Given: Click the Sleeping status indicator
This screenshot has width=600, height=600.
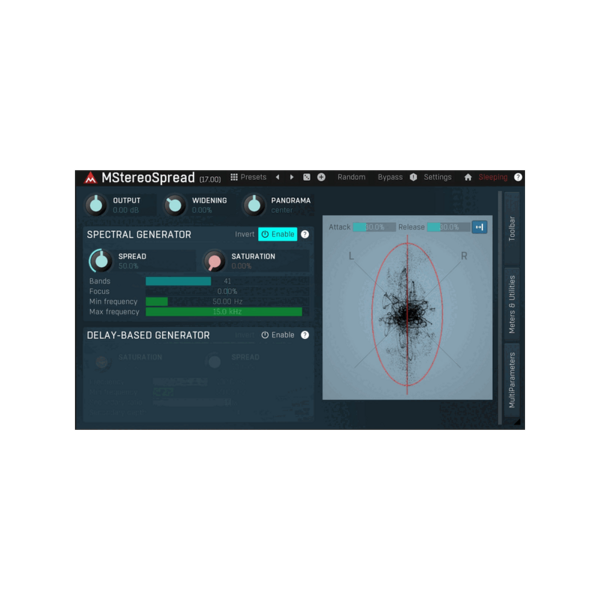Looking at the screenshot, I should (493, 177).
